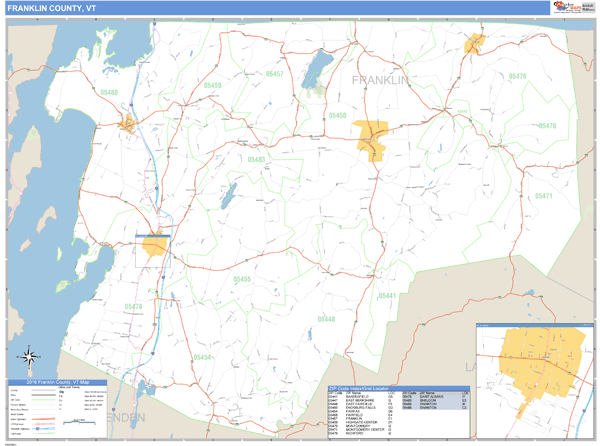Select ZIP code label 05455
This screenshot has height=446, width=600.
pyautogui.click(x=242, y=279)
